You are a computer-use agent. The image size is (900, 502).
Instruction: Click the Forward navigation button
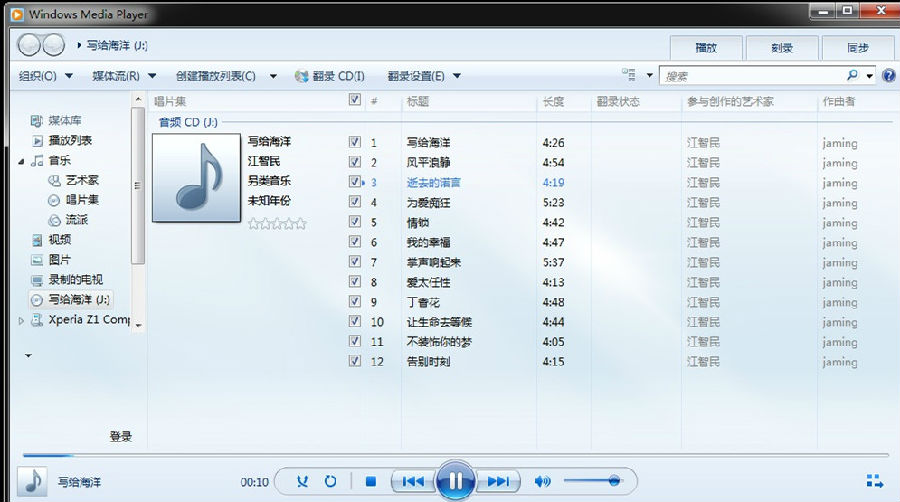[x=54, y=45]
